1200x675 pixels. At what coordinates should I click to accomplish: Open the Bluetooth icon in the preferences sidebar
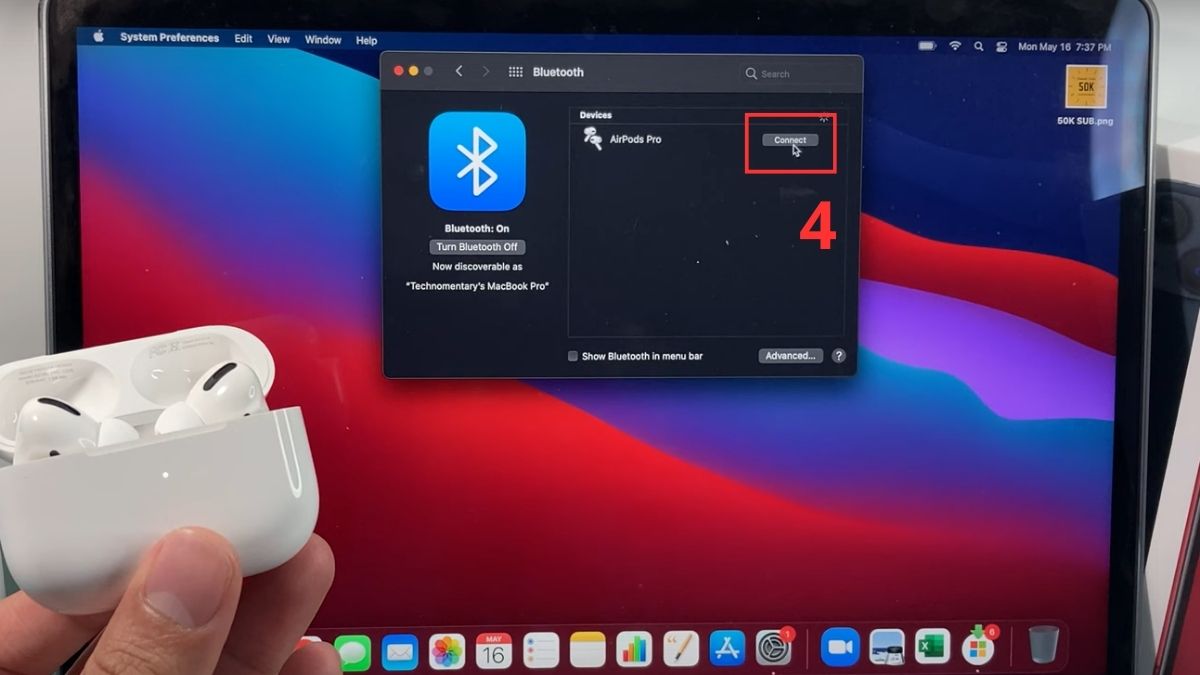pos(478,160)
